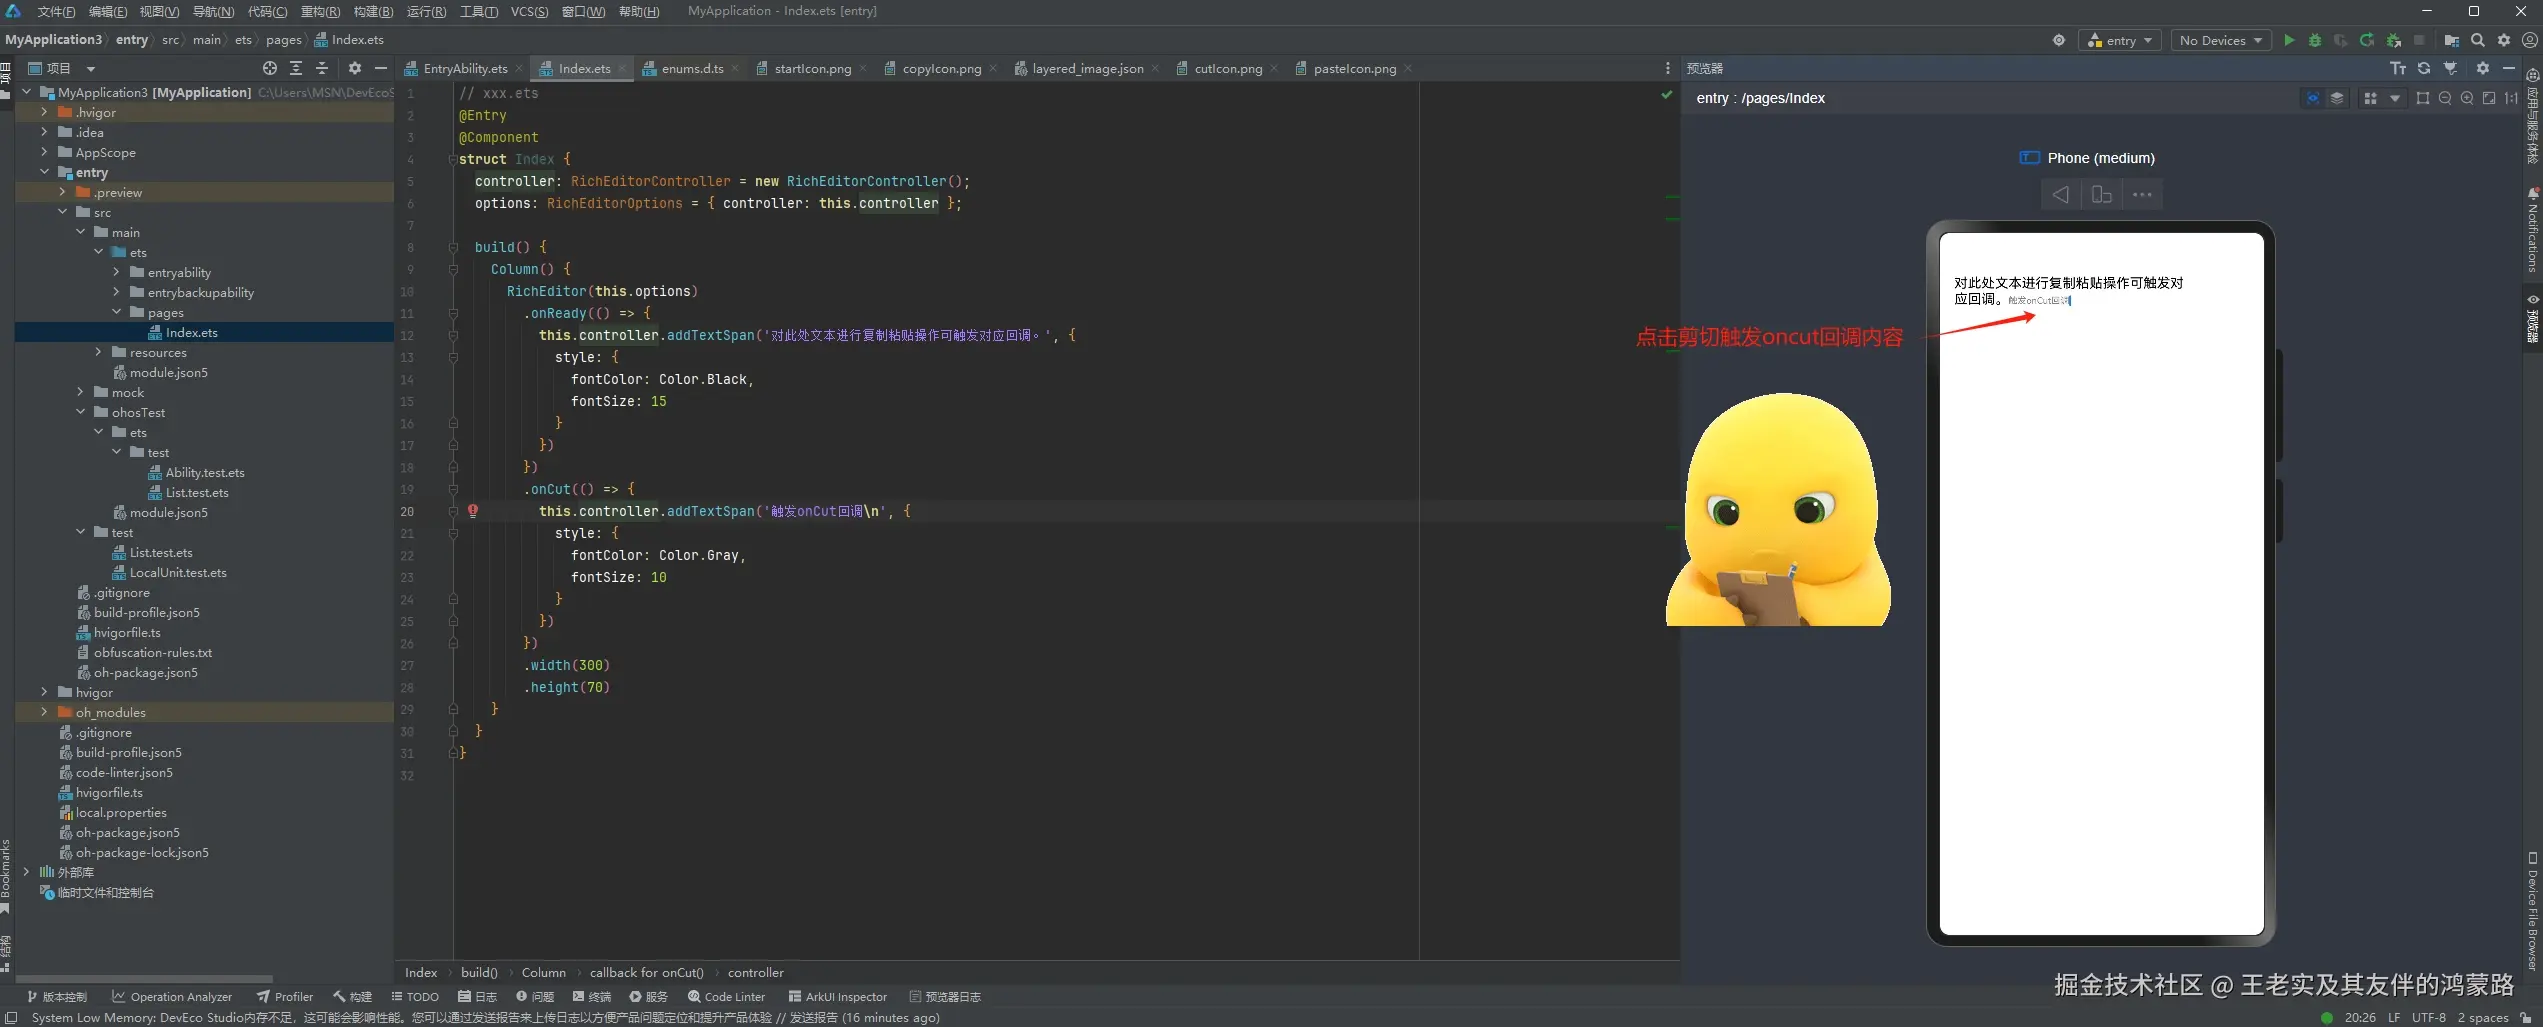The image size is (2543, 1027).
Task: Open IDE settings gear in main toolbar
Action: (2503, 40)
